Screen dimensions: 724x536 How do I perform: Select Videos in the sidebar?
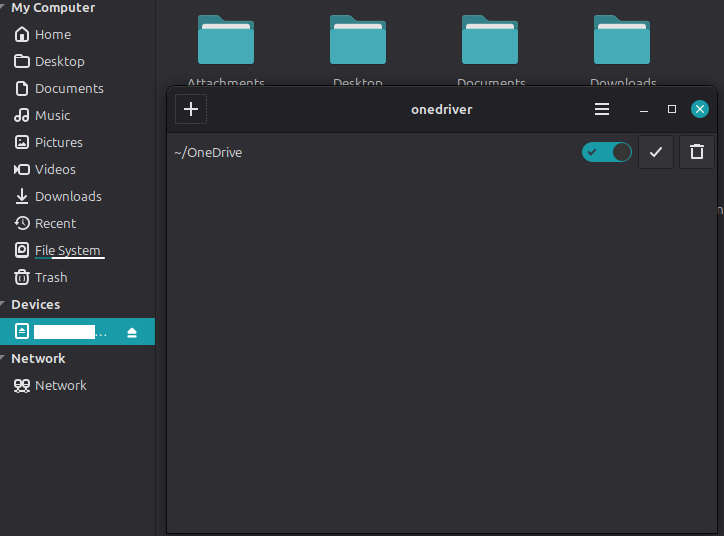coord(55,169)
